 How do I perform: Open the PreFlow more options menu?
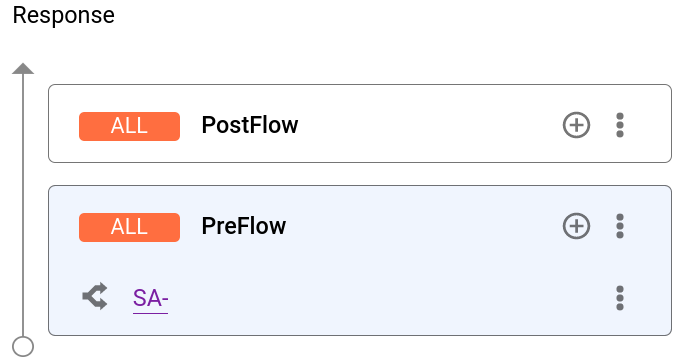[620, 226]
